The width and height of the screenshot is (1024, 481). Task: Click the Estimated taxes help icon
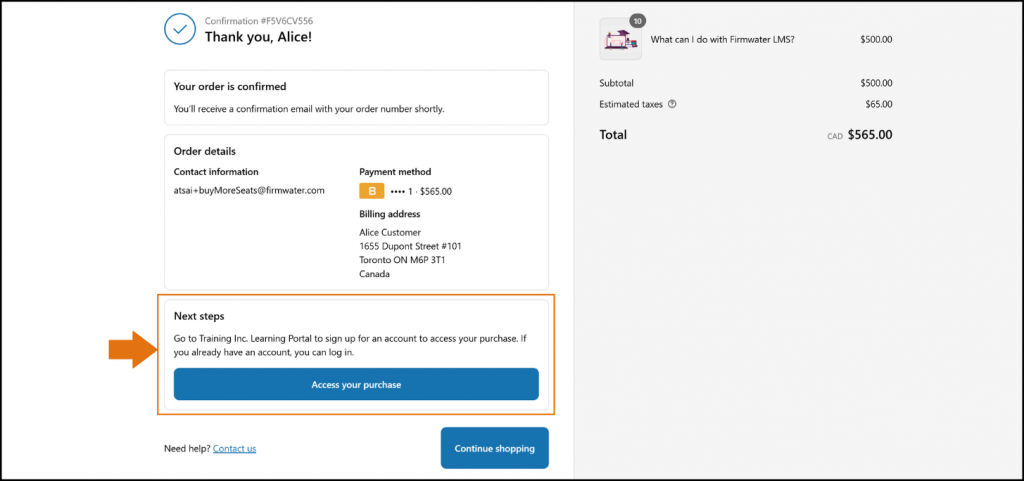[x=673, y=104]
